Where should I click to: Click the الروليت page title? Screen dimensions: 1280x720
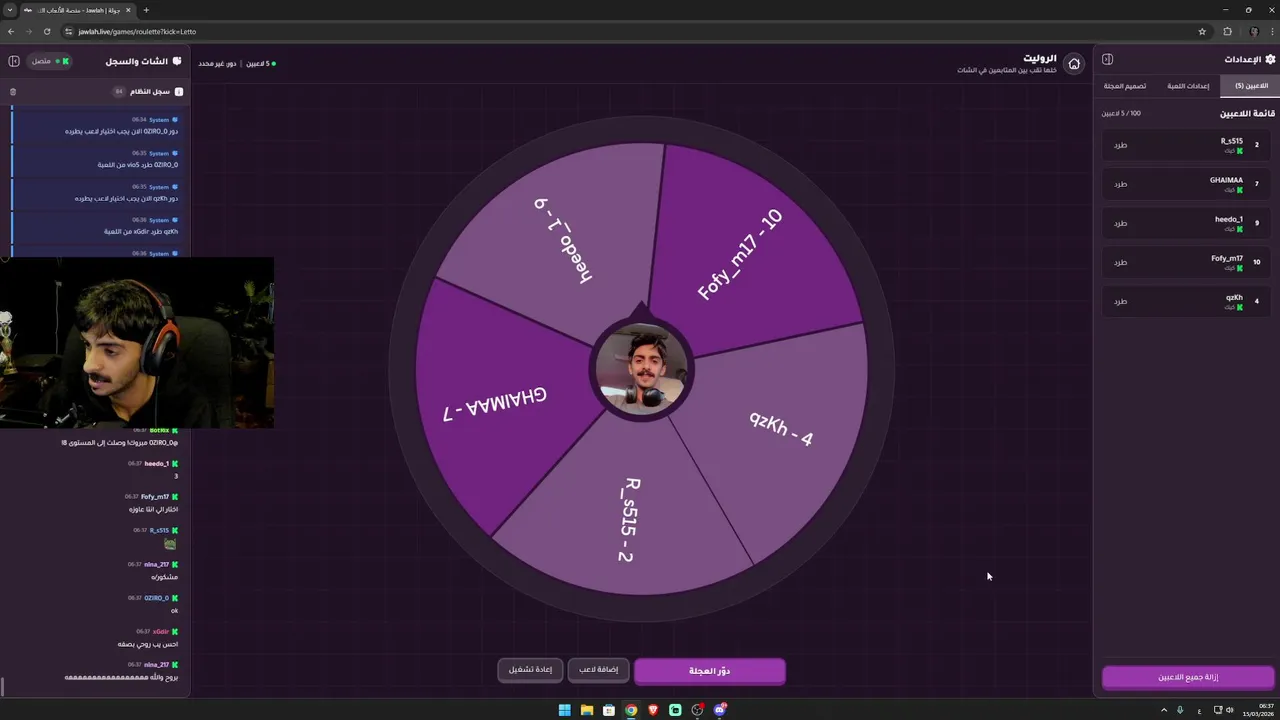pos(1040,58)
